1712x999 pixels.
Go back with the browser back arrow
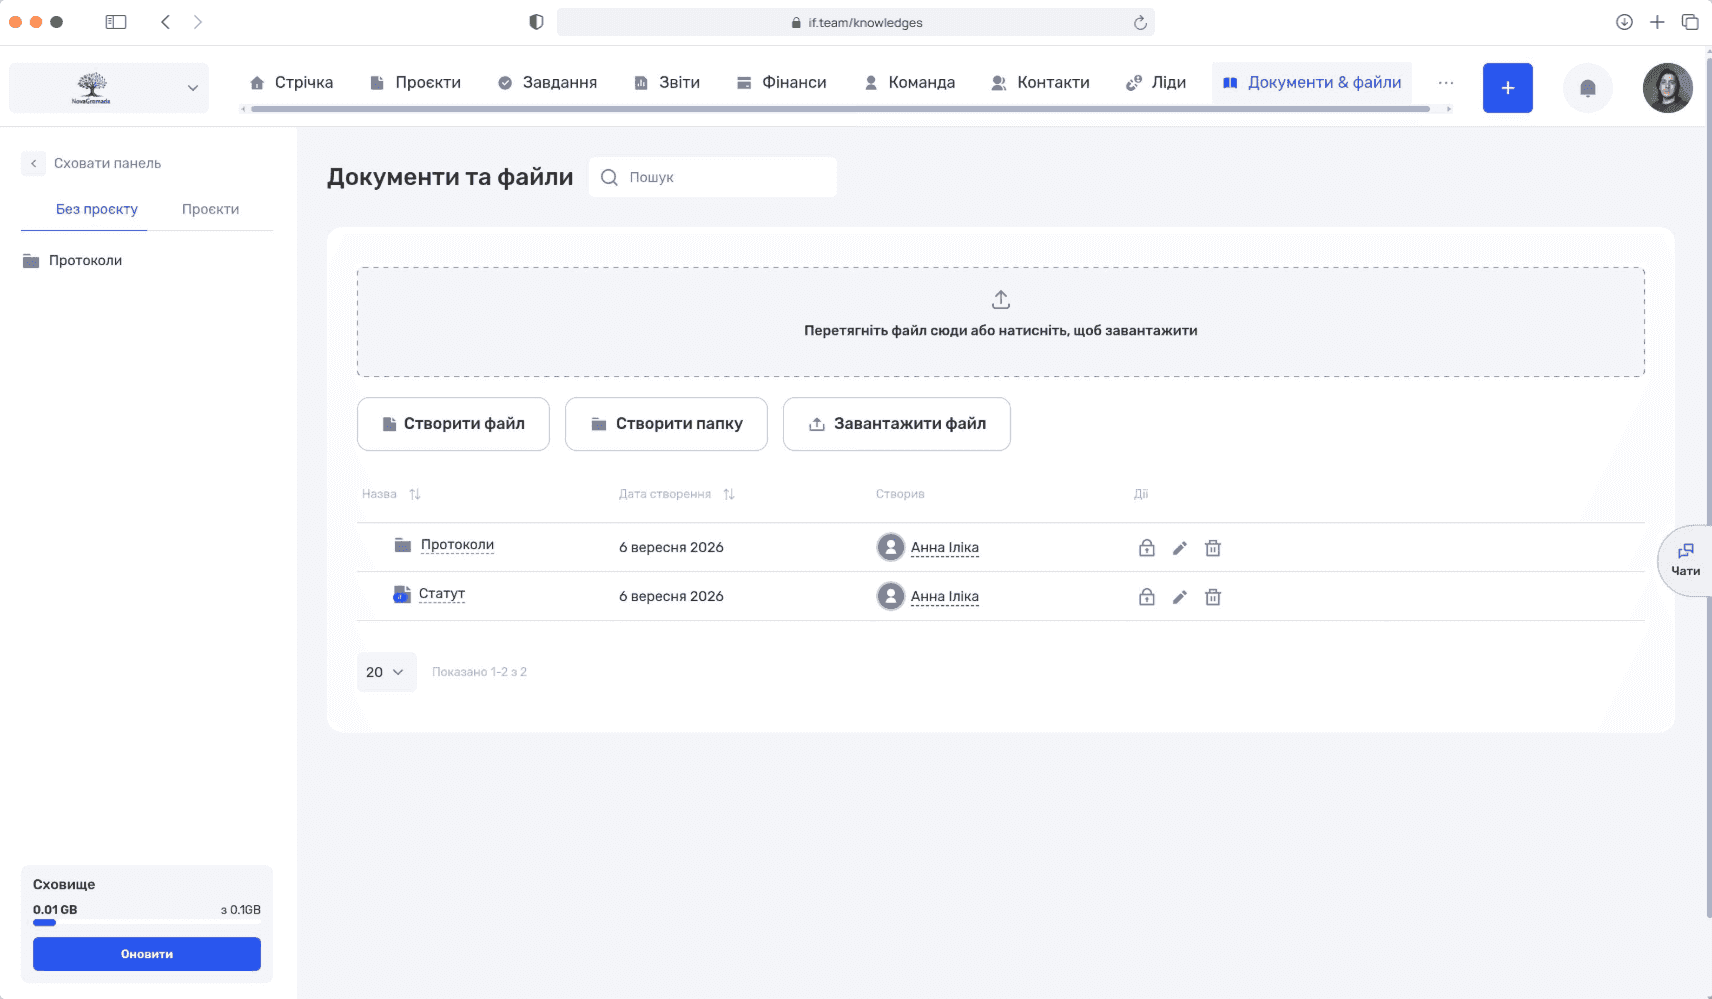[166, 22]
